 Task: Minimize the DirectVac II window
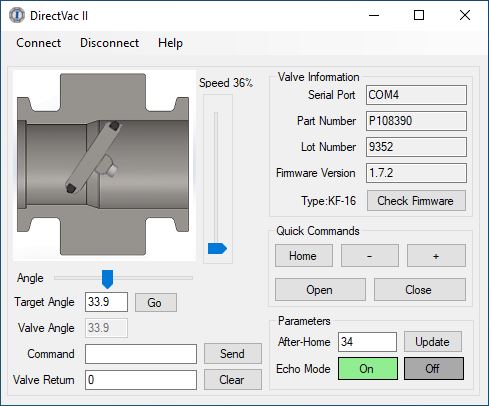pyautogui.click(x=374, y=15)
